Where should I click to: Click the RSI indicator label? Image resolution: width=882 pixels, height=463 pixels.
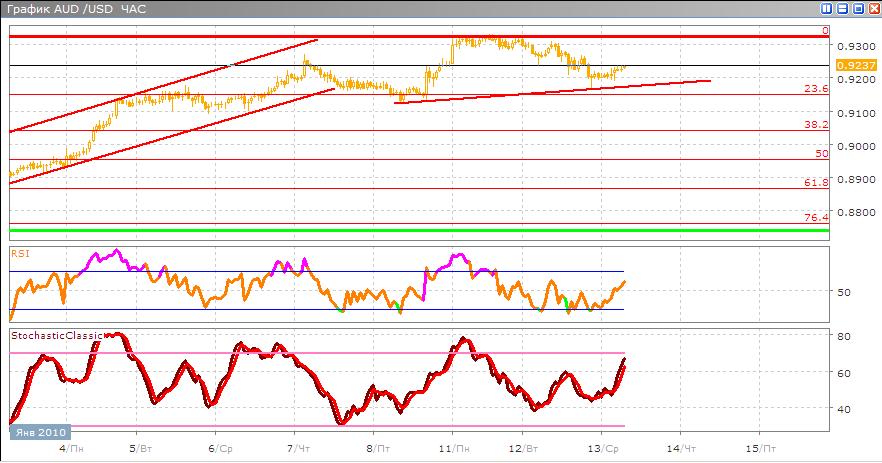point(20,254)
